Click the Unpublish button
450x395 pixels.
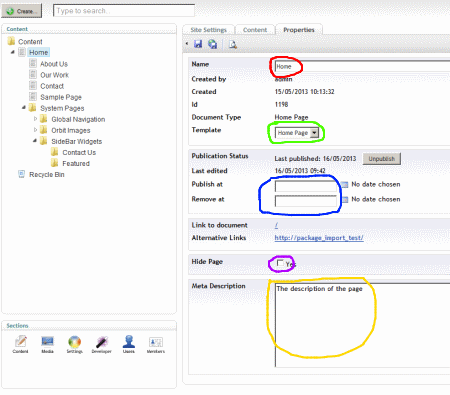point(382,159)
